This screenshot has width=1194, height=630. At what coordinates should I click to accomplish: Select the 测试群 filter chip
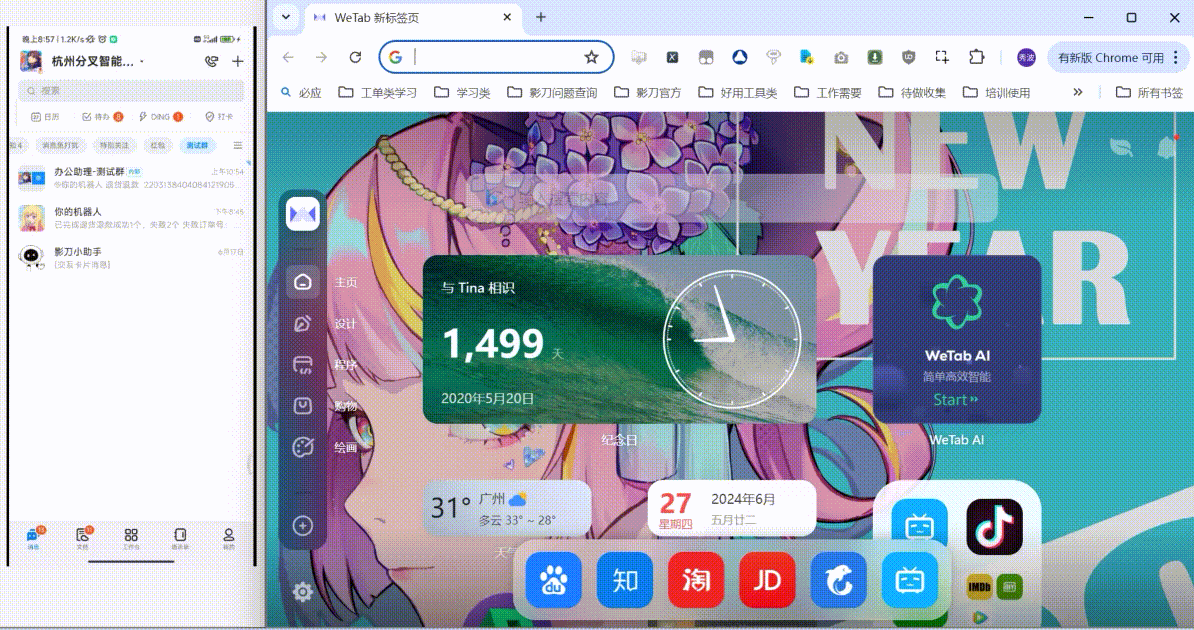coord(197,145)
